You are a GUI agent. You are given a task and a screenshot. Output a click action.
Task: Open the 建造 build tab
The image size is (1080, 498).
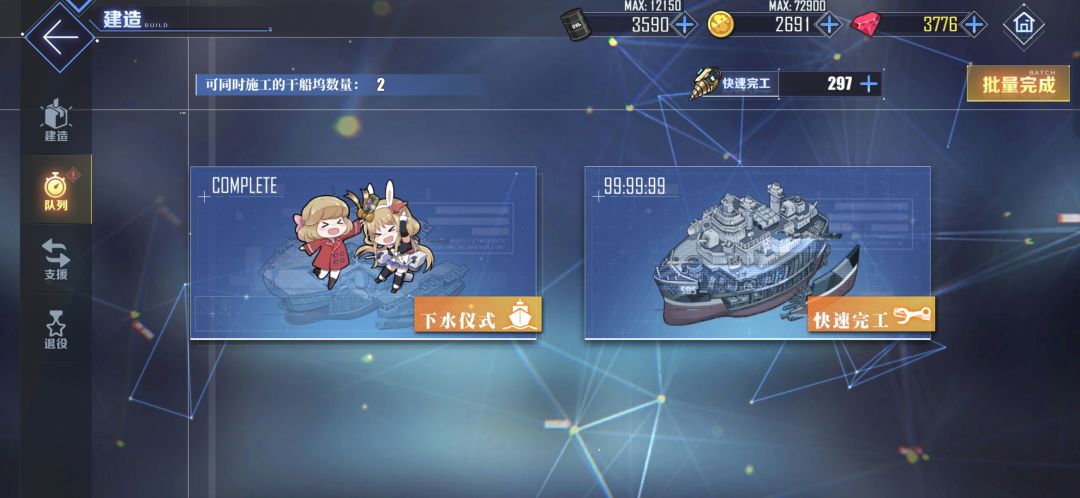[56, 121]
